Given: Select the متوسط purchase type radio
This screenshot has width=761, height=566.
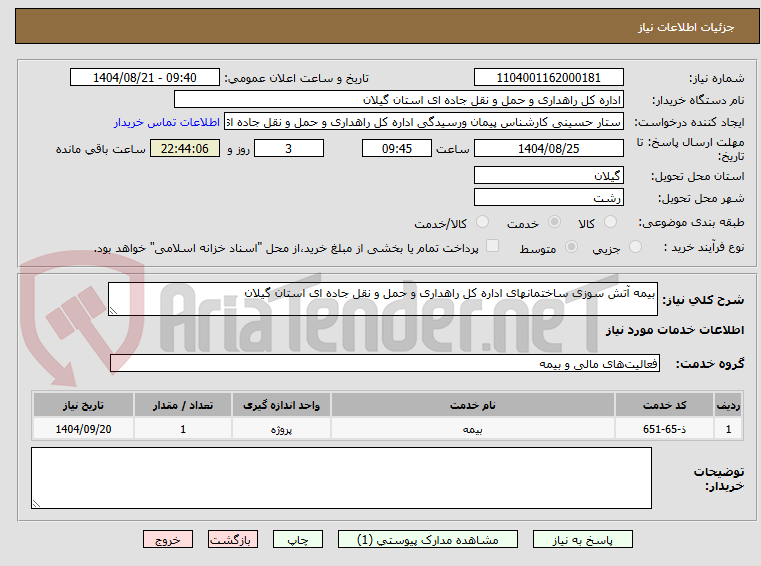Looking at the screenshot, I should 571,247.
